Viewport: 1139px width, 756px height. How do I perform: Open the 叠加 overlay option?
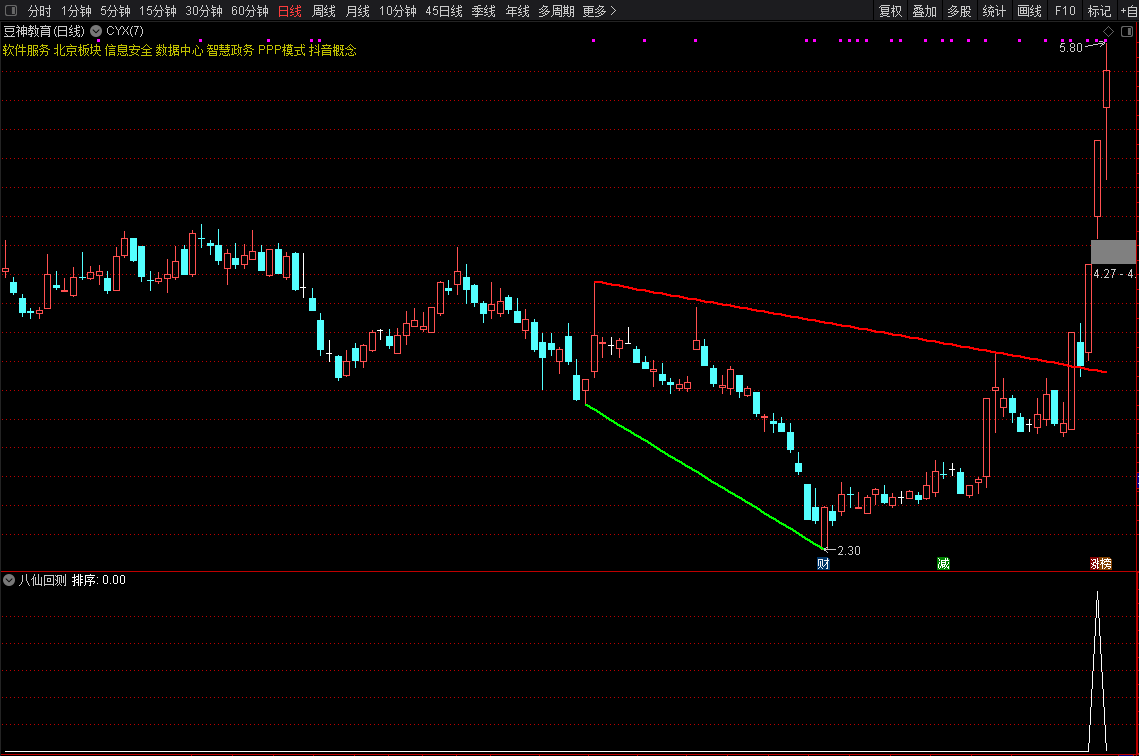pos(924,11)
